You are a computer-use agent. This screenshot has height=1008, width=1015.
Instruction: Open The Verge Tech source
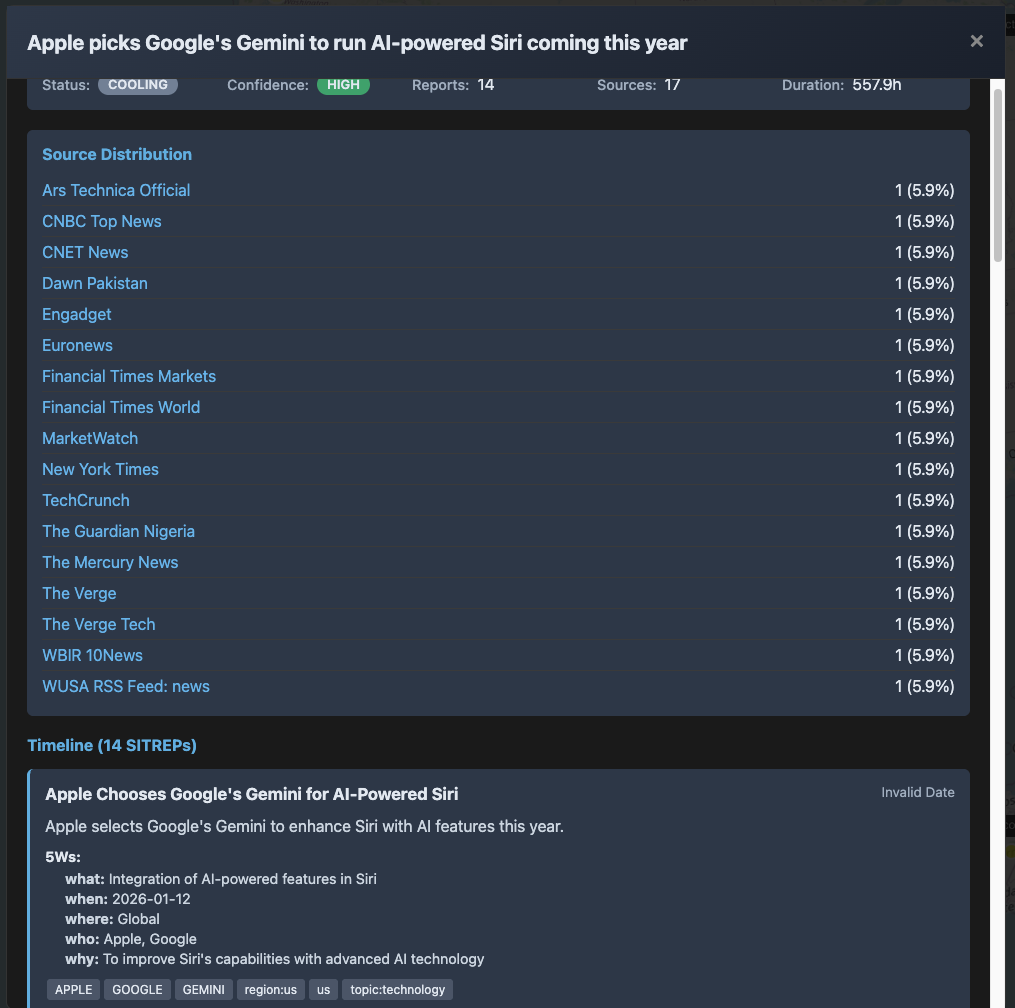99,624
